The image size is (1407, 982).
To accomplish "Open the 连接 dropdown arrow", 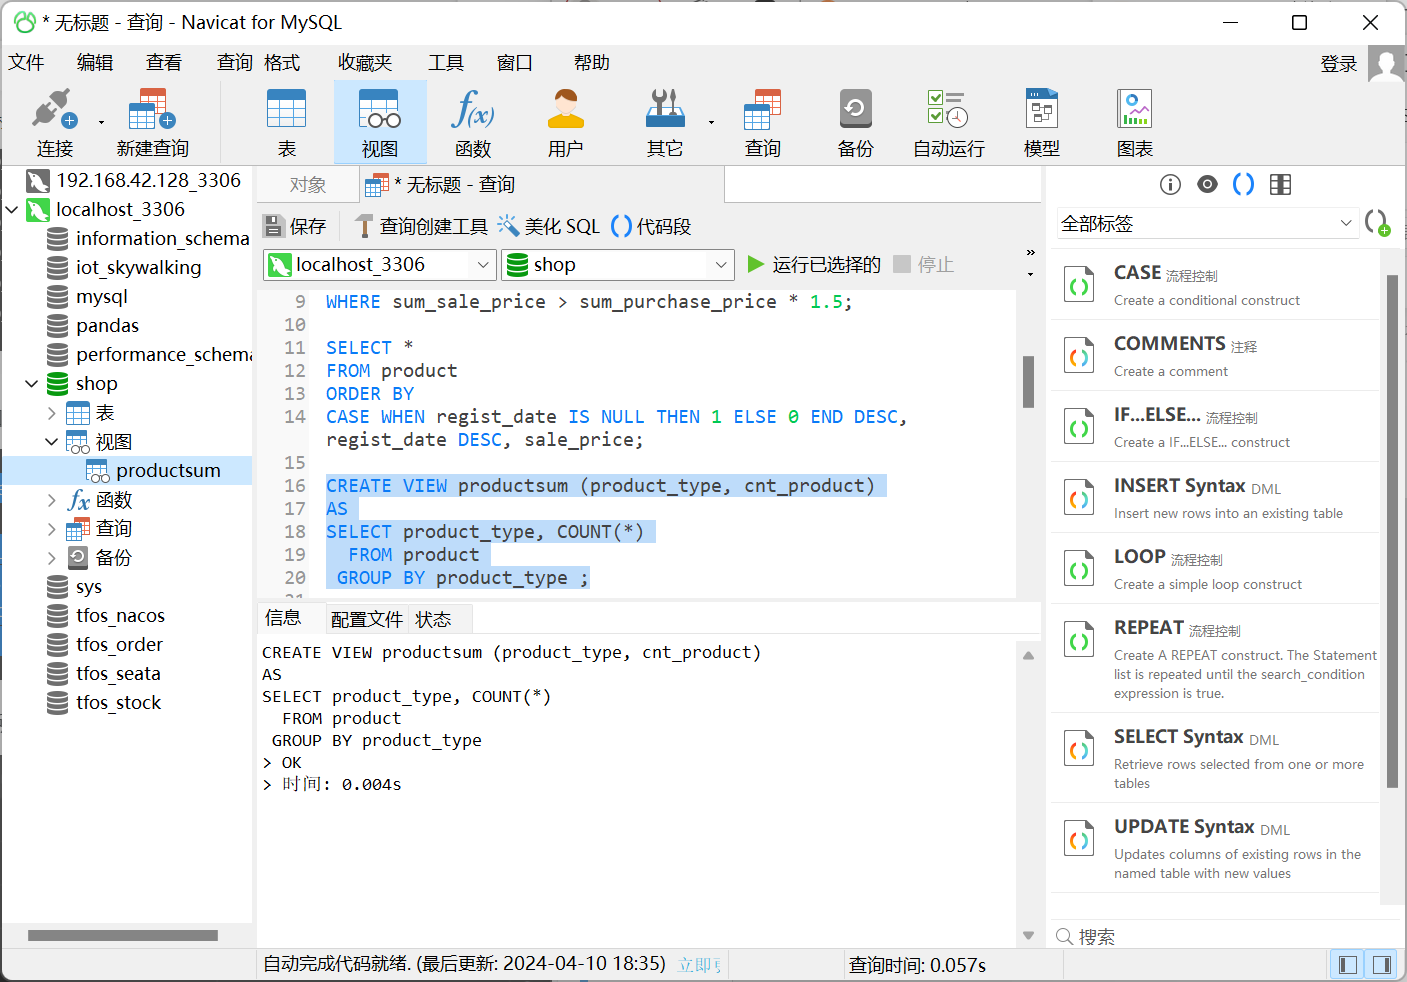I will tap(101, 123).
